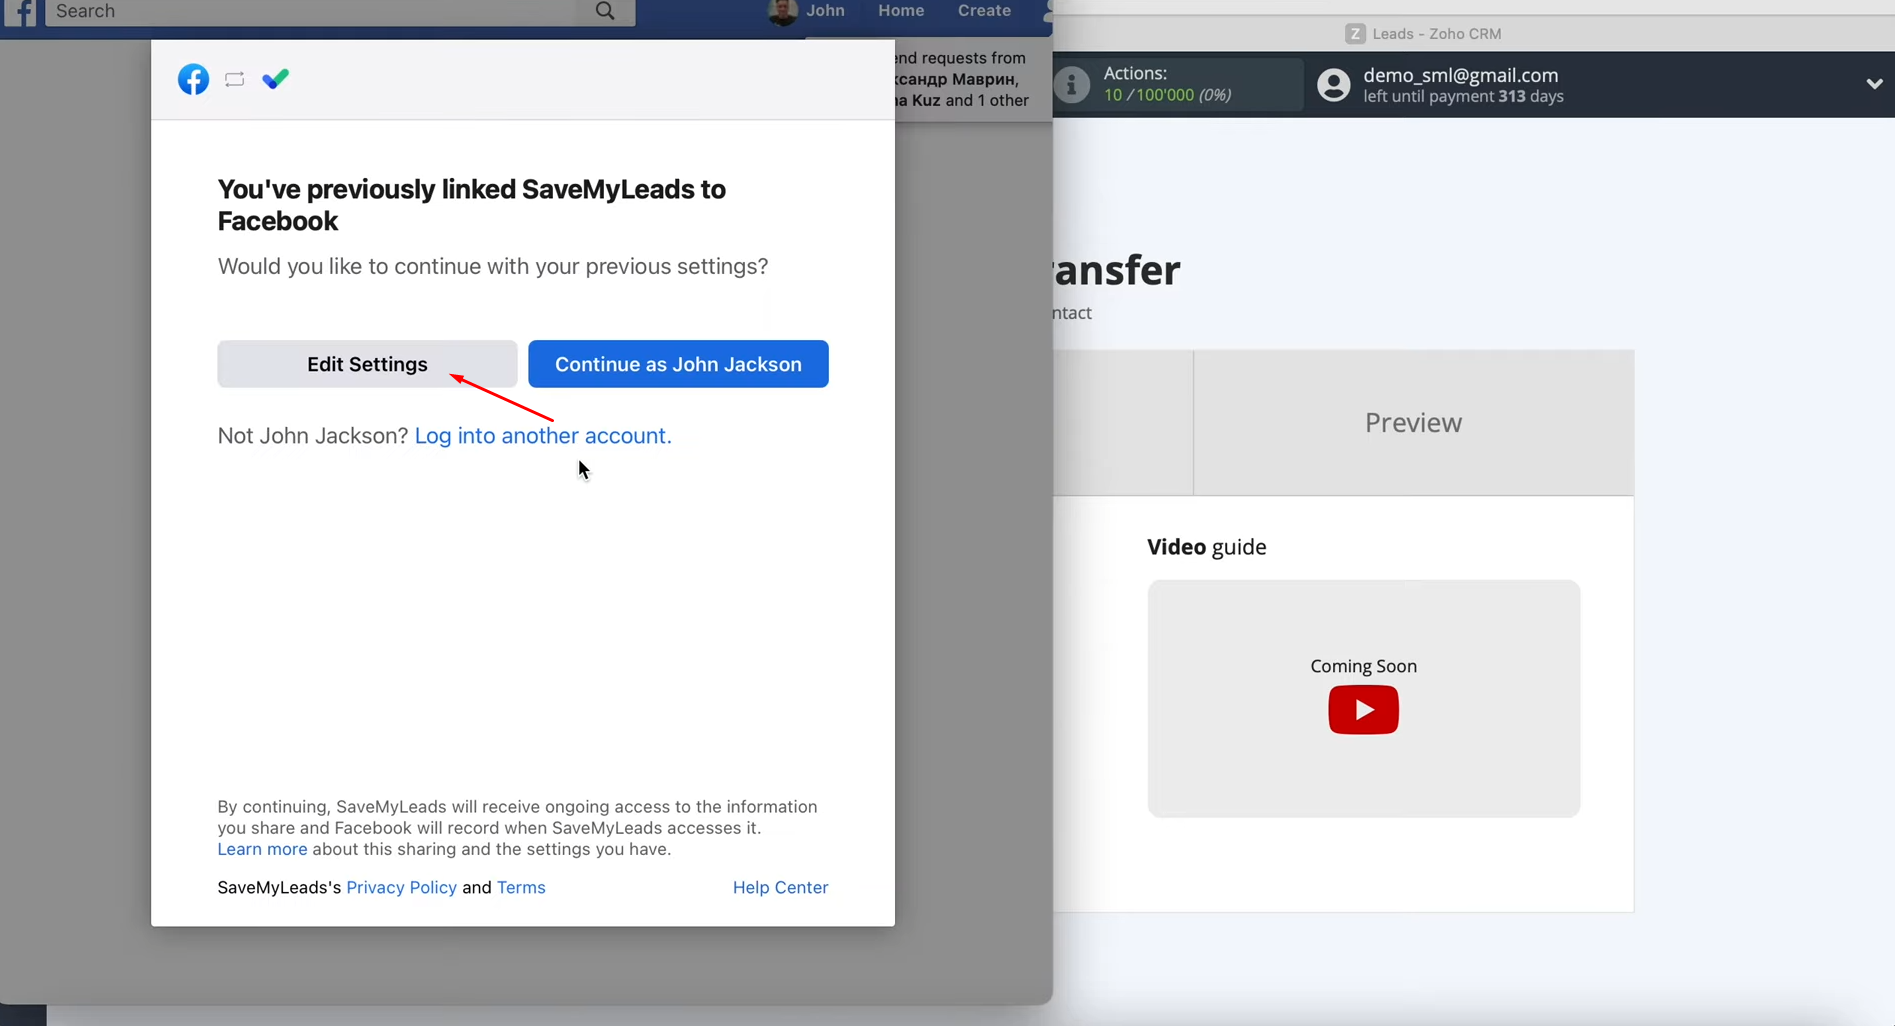Open the Home menu in Facebook bar
Screen dimensions: 1895x1026
[901, 11]
